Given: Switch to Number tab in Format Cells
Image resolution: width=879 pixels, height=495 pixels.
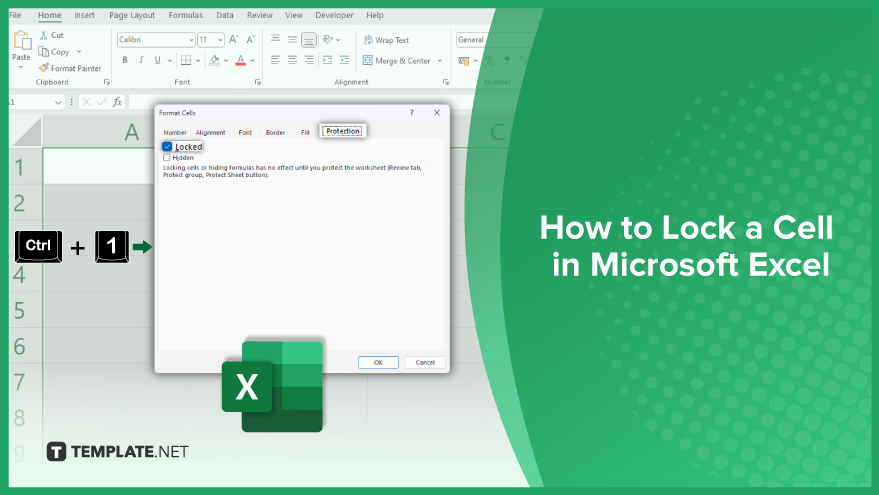Looking at the screenshot, I should coord(175,132).
